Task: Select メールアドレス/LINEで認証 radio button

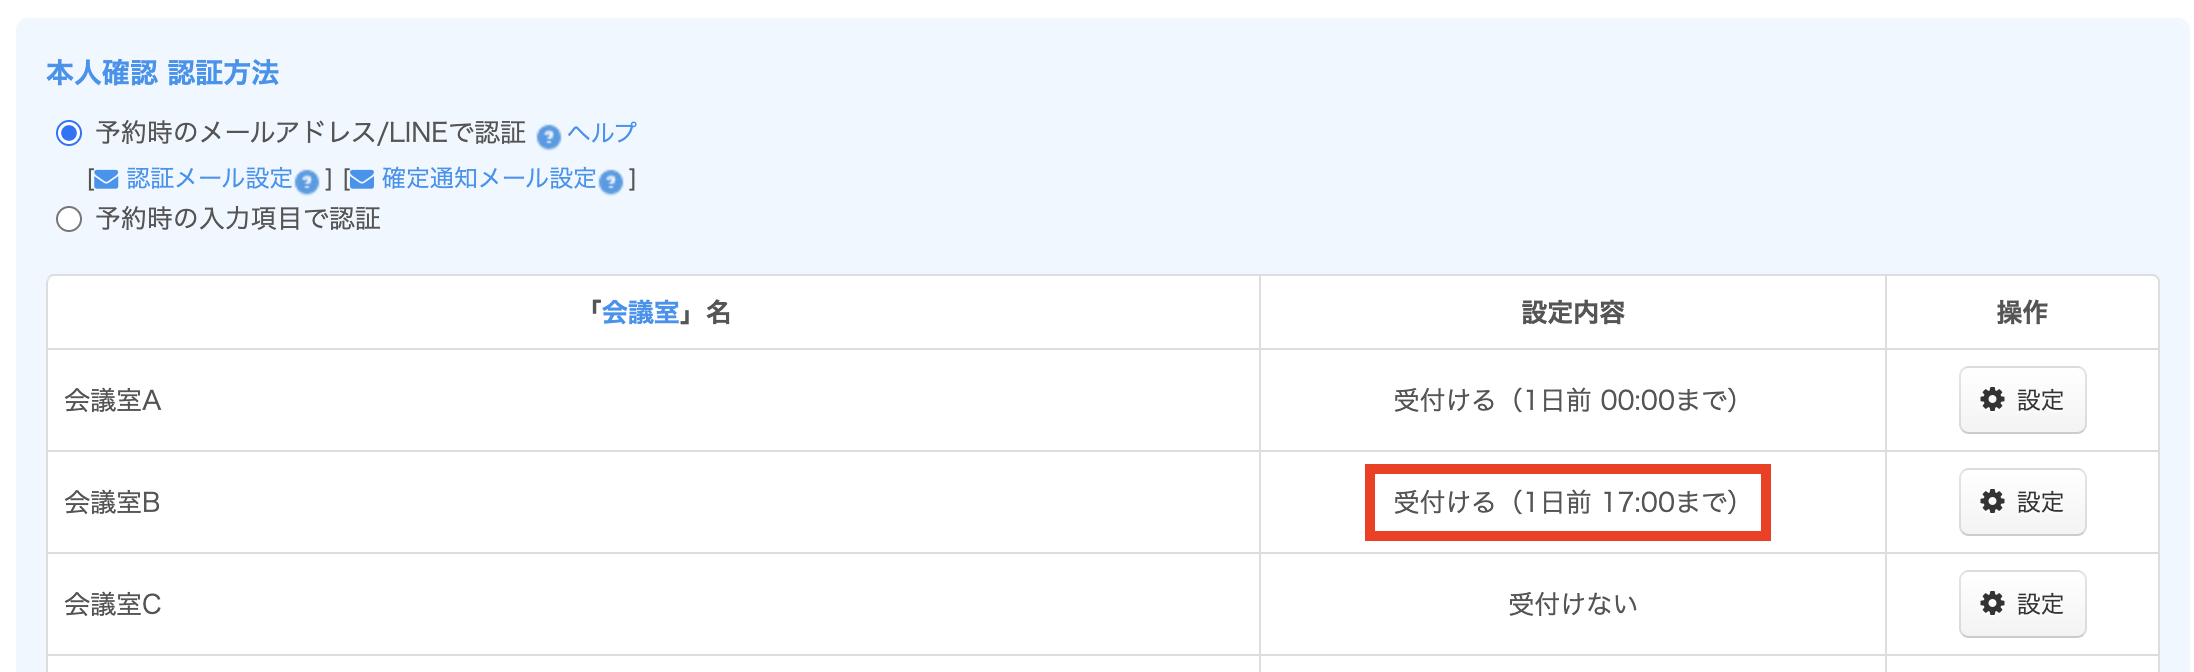Action: [x=69, y=133]
